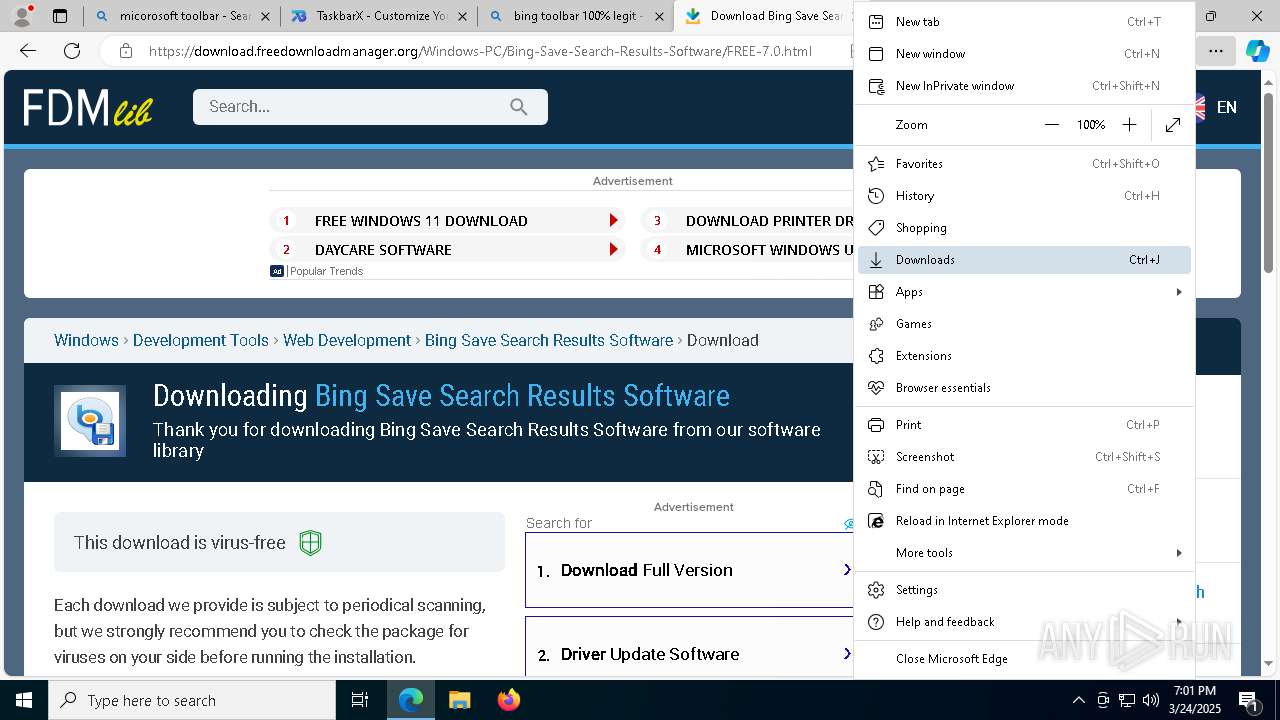Click the FDM lib logo
Image resolution: width=1280 pixels, height=720 pixels.
pos(88,107)
